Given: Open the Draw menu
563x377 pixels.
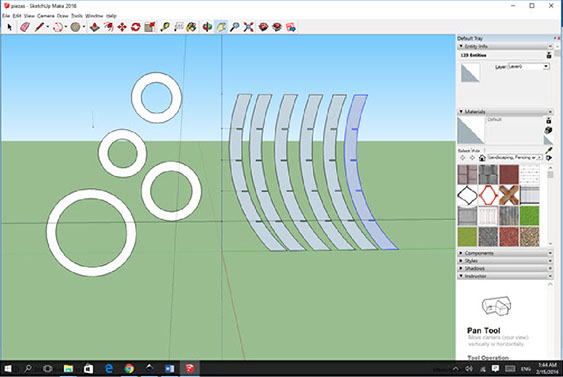Looking at the screenshot, I should pos(62,16).
